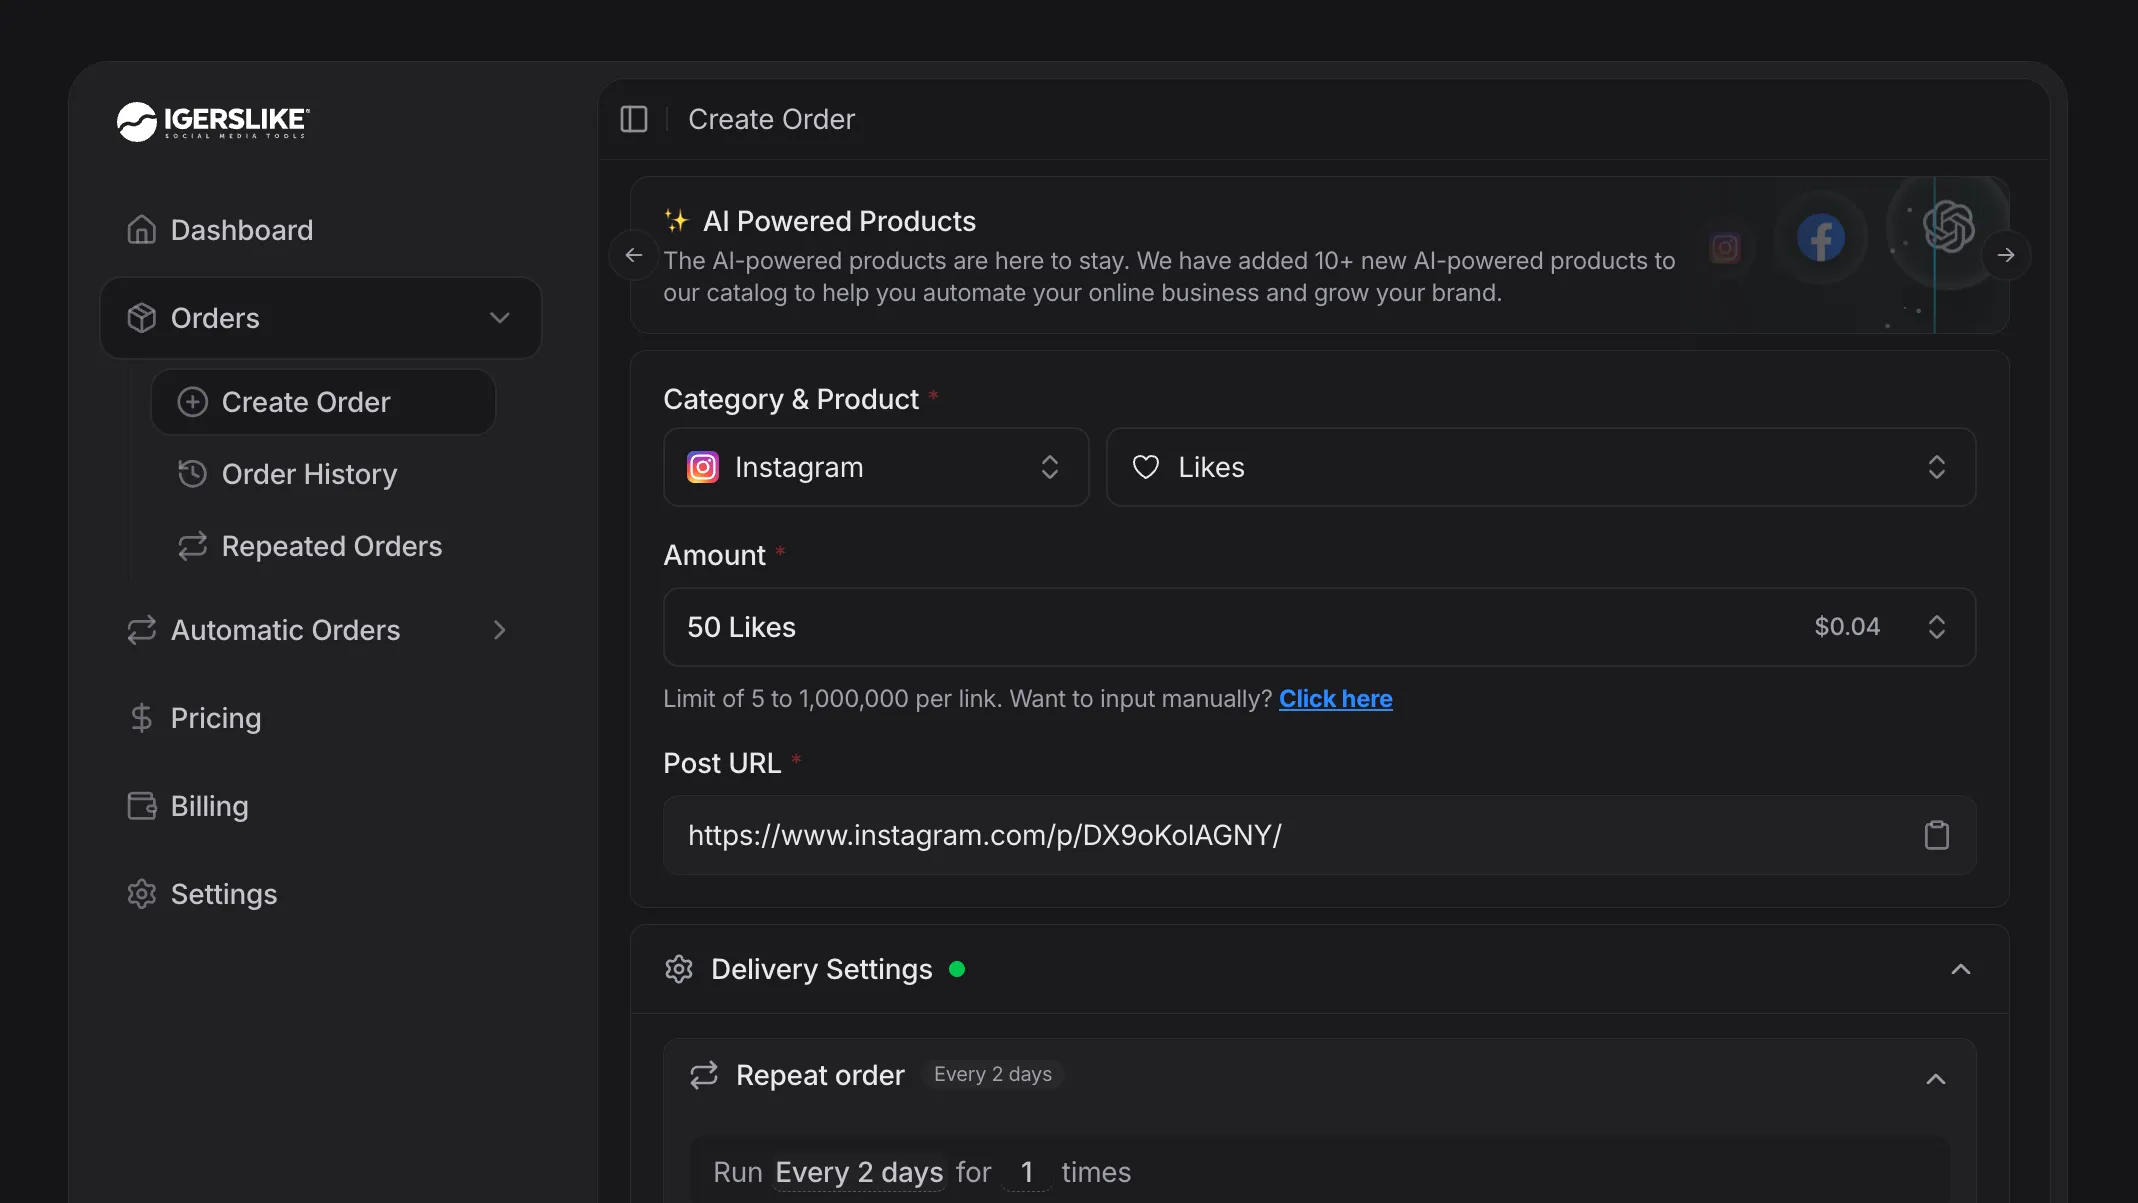2138x1203 pixels.
Task: Paste from clipboard into Post URL
Action: tap(1937, 835)
